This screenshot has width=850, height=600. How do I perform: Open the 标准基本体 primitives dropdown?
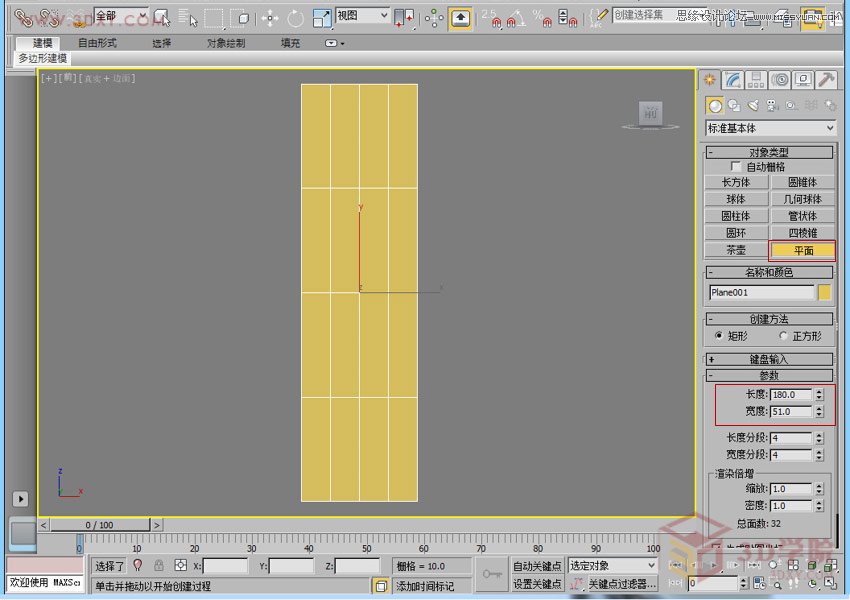point(768,128)
